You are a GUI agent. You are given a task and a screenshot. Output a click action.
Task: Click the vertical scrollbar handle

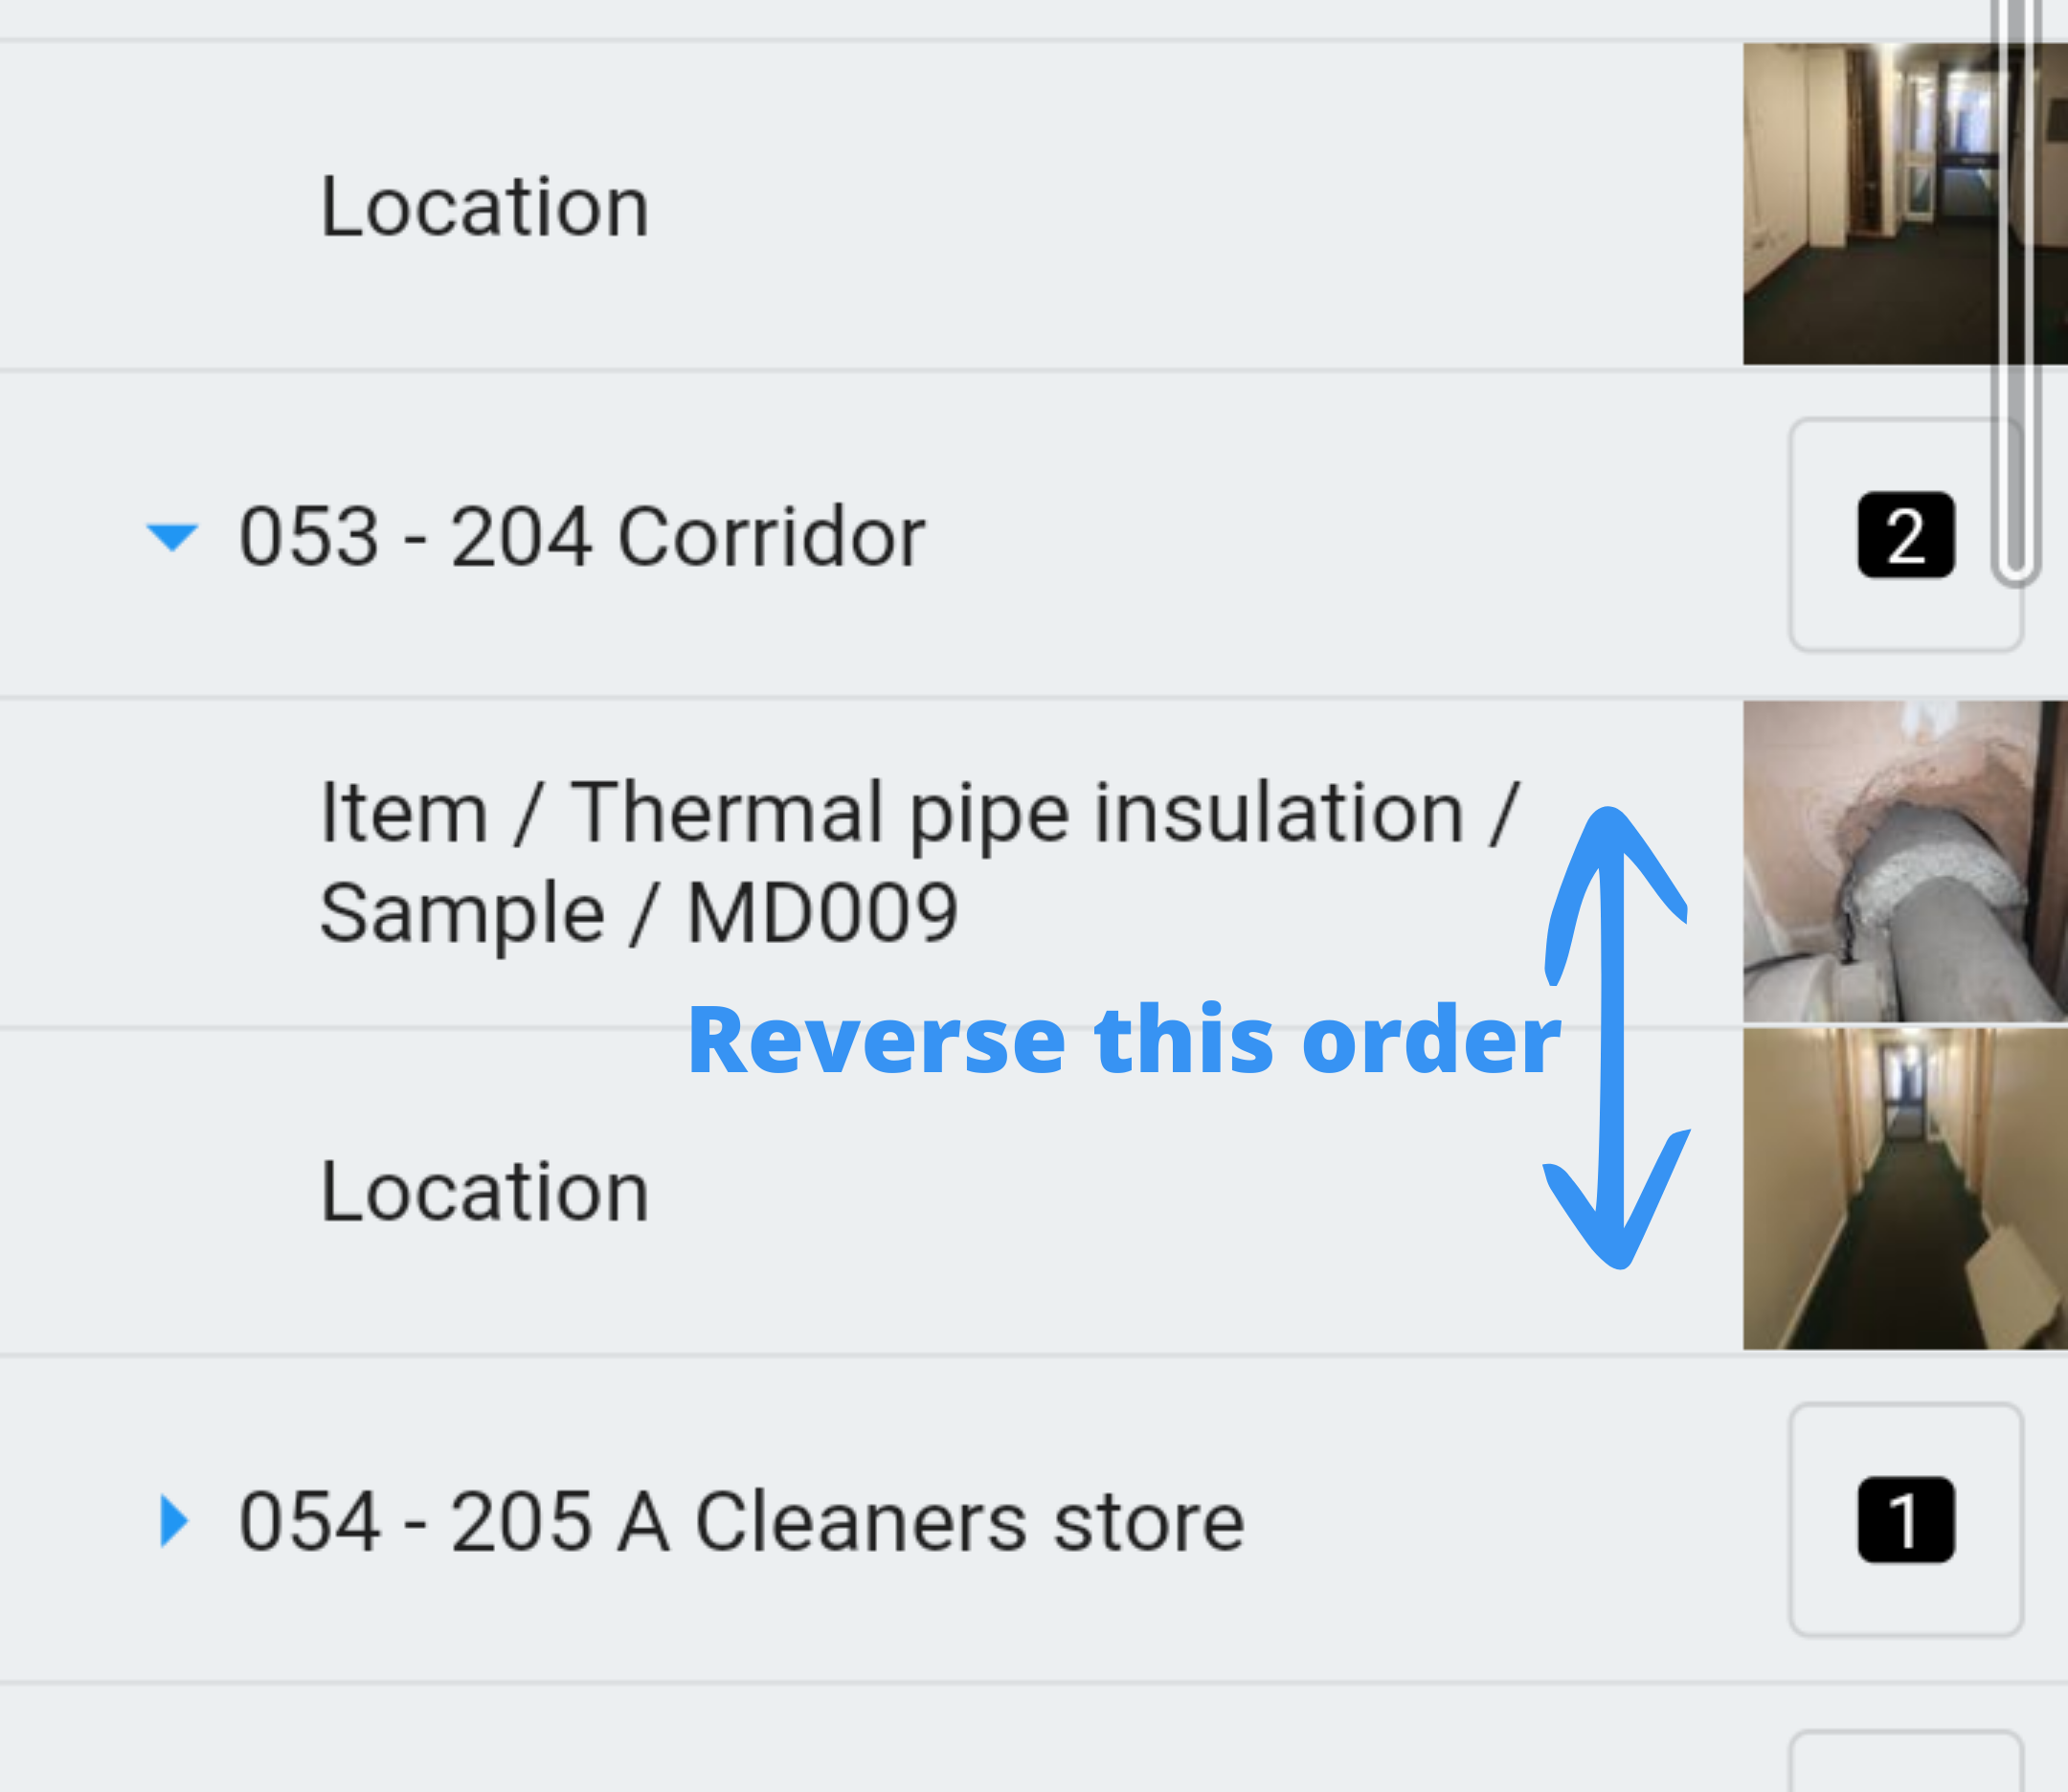2015,290
